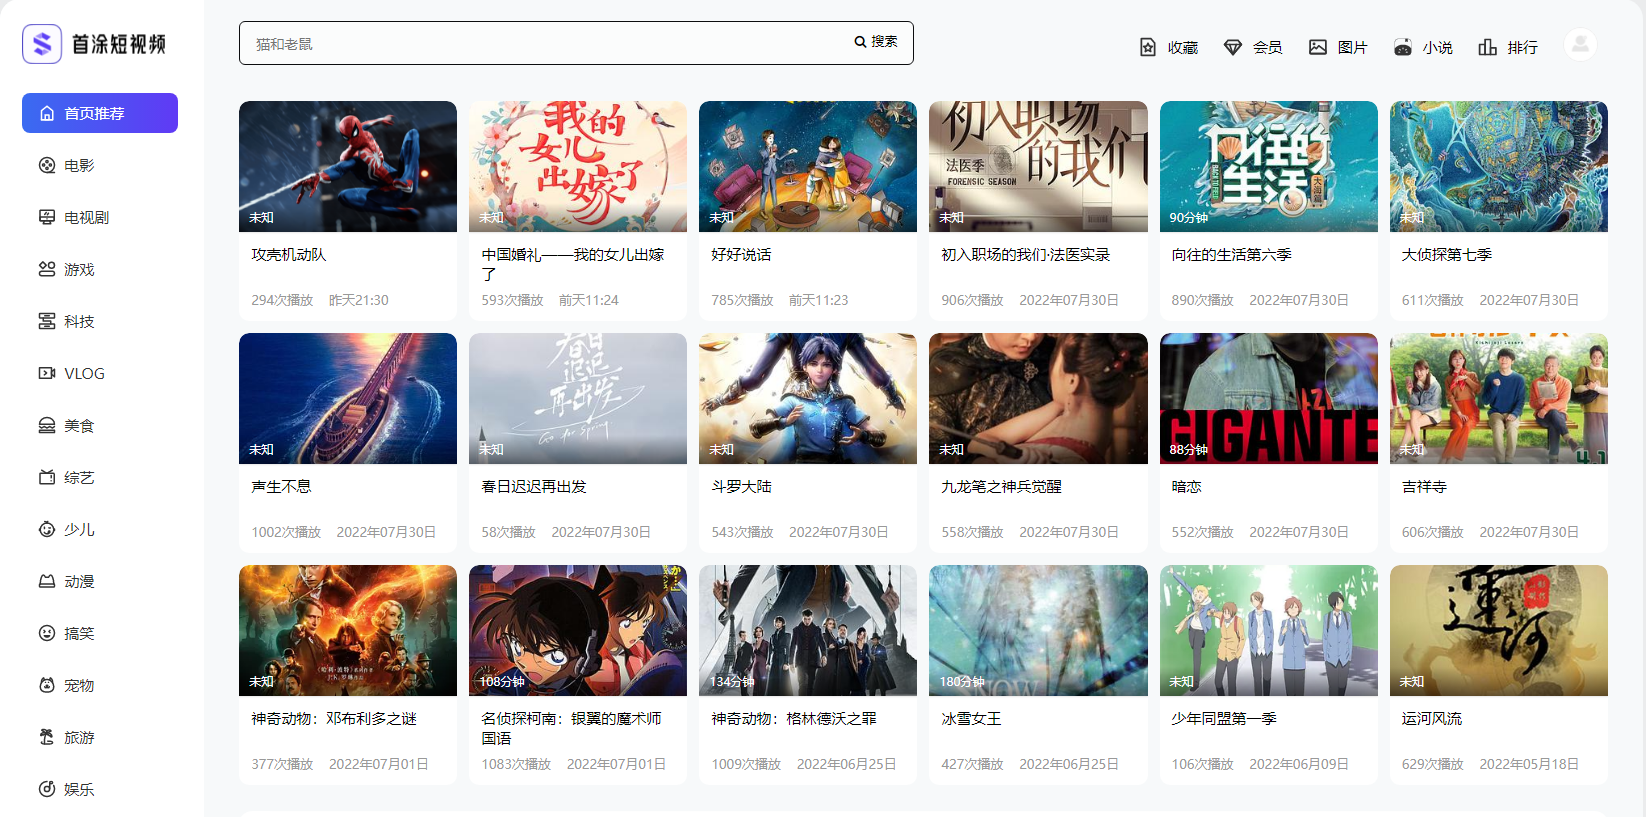Image resolution: width=1646 pixels, height=817 pixels.
Task: Open 小说 novels icon in header
Action: point(1403,47)
